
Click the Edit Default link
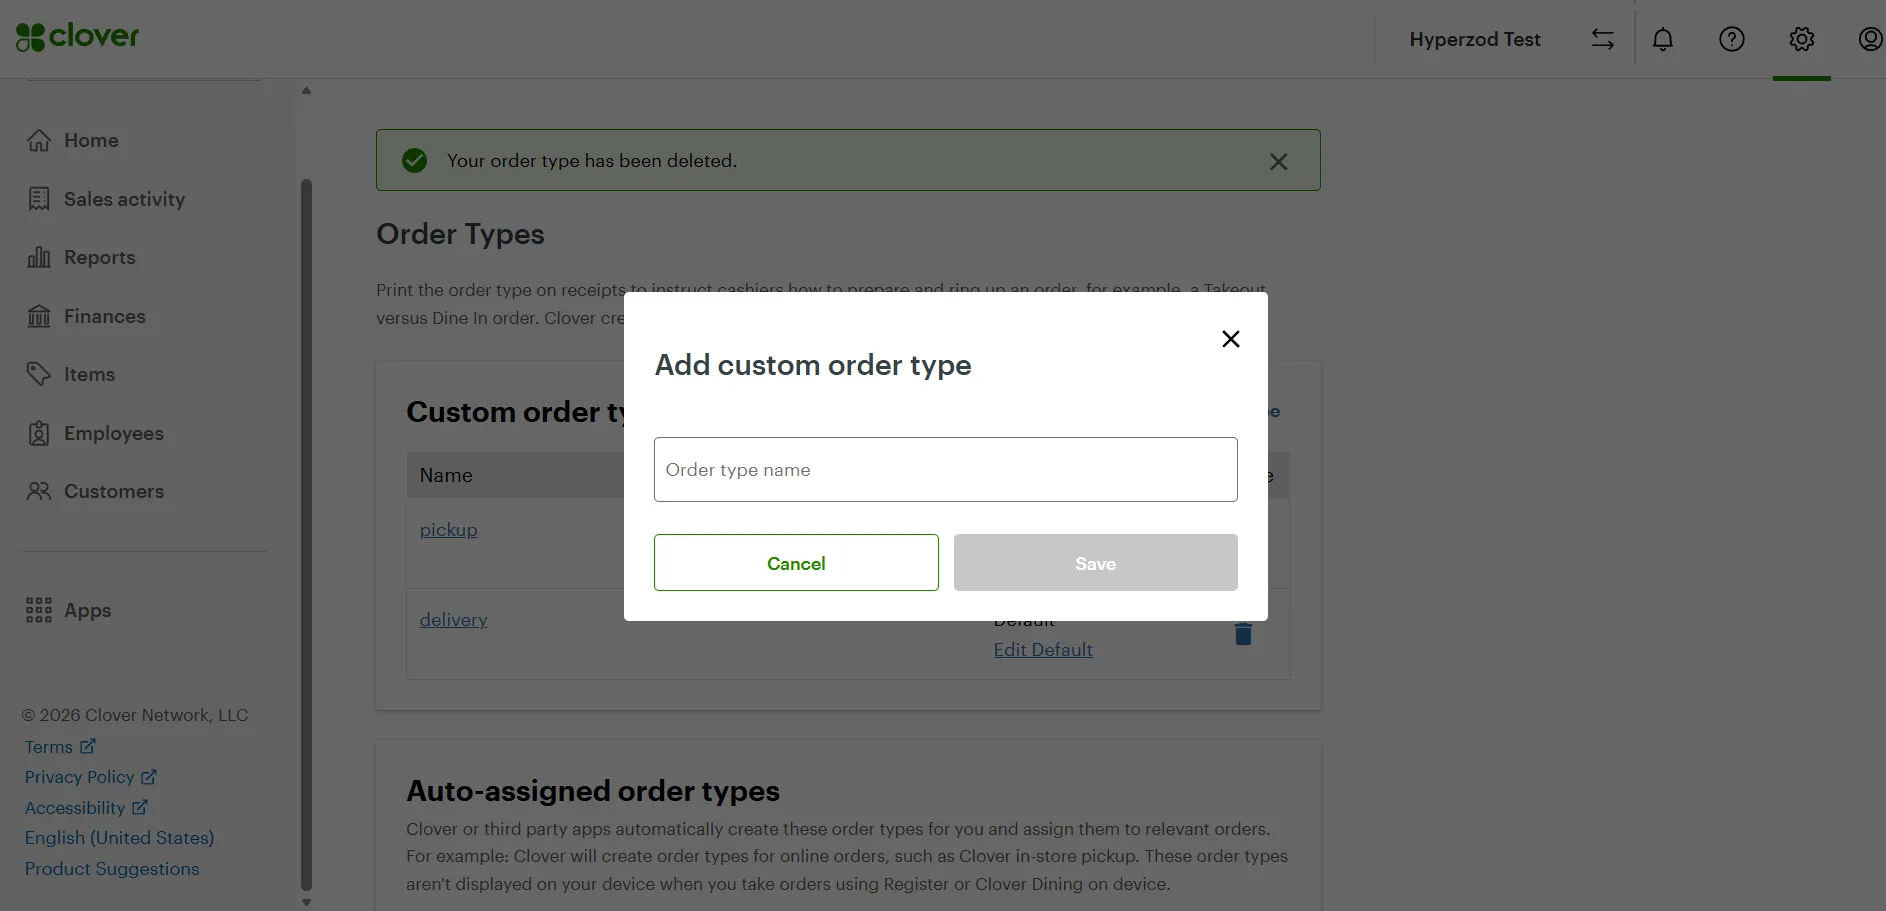point(1043,650)
